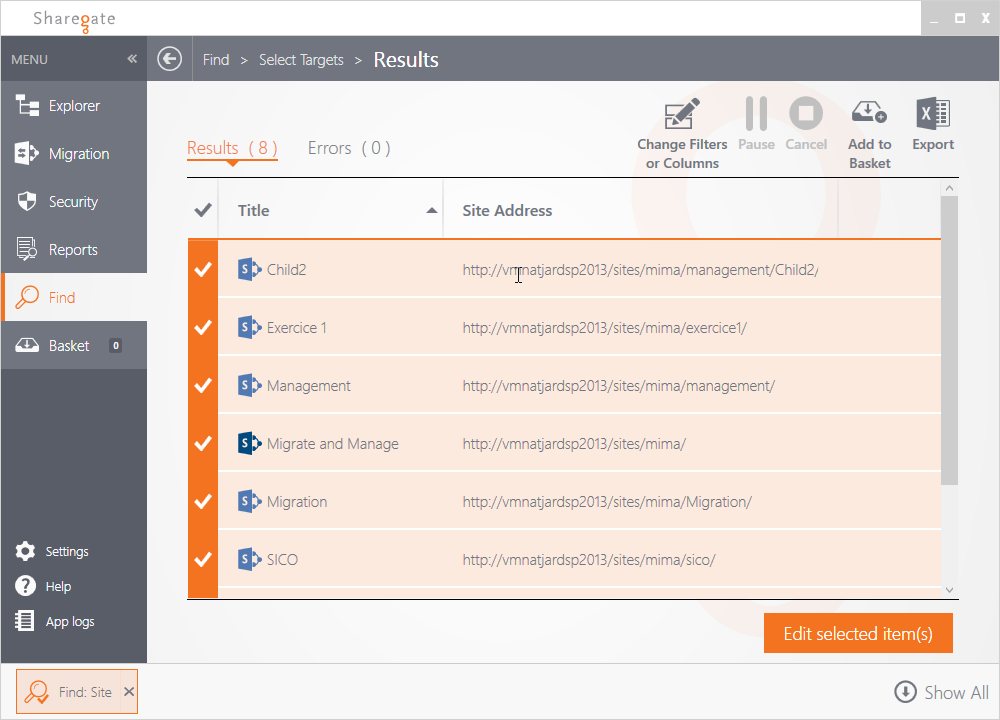
Task: Click the Migrate and Manage title text
Action: tap(332, 444)
